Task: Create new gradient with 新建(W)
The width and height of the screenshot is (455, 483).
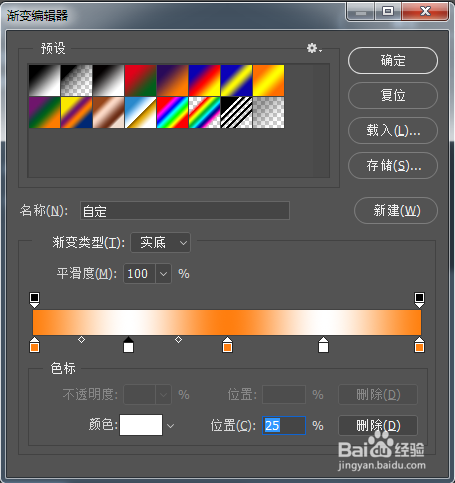Action: click(396, 211)
